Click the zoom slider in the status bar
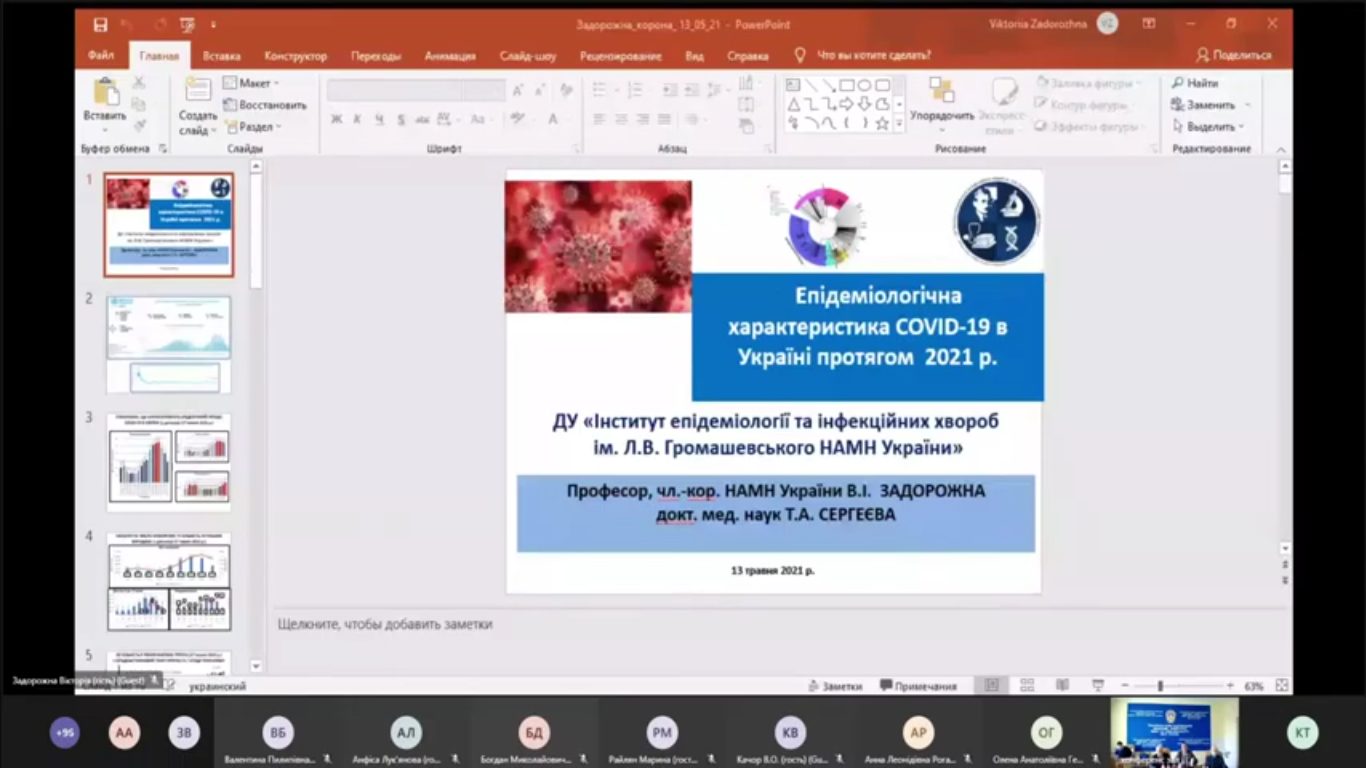1366x768 pixels. coord(1160,686)
